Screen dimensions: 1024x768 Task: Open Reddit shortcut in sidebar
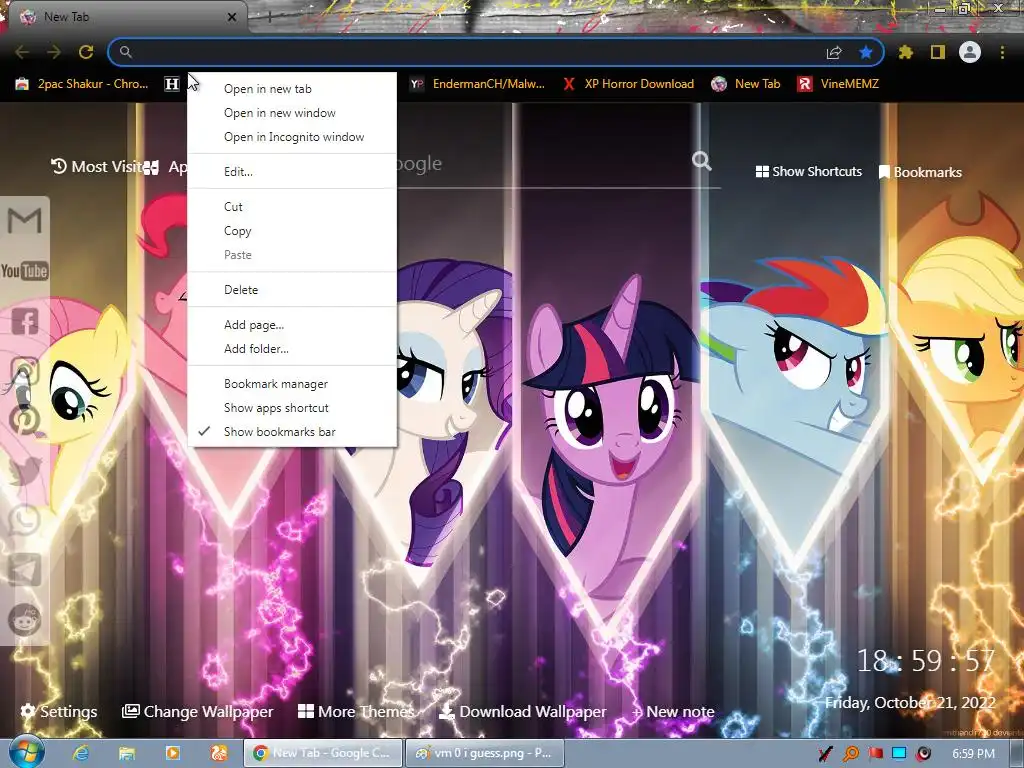25,619
